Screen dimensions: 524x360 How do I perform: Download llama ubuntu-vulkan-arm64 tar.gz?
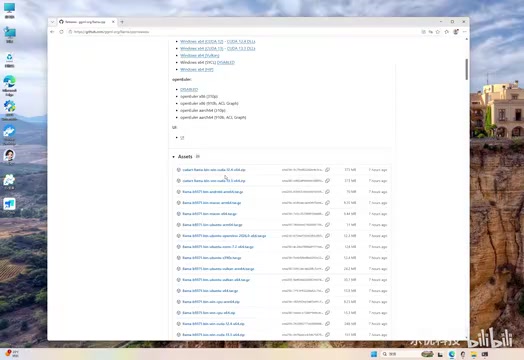[x=219, y=269]
